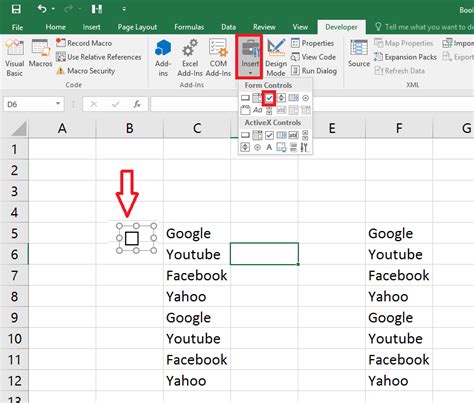Viewport: 474px width, 403px height.
Task: Select Form Controls List Box icon
Action: coord(293,98)
